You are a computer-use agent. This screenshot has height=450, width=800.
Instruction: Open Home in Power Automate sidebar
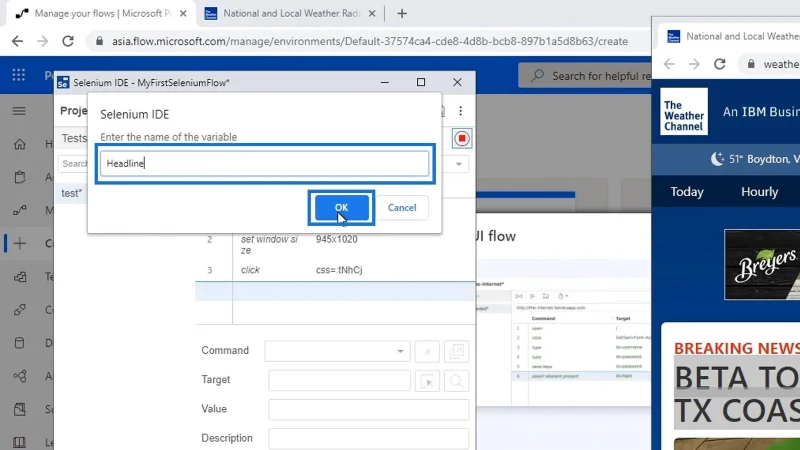coord(19,144)
